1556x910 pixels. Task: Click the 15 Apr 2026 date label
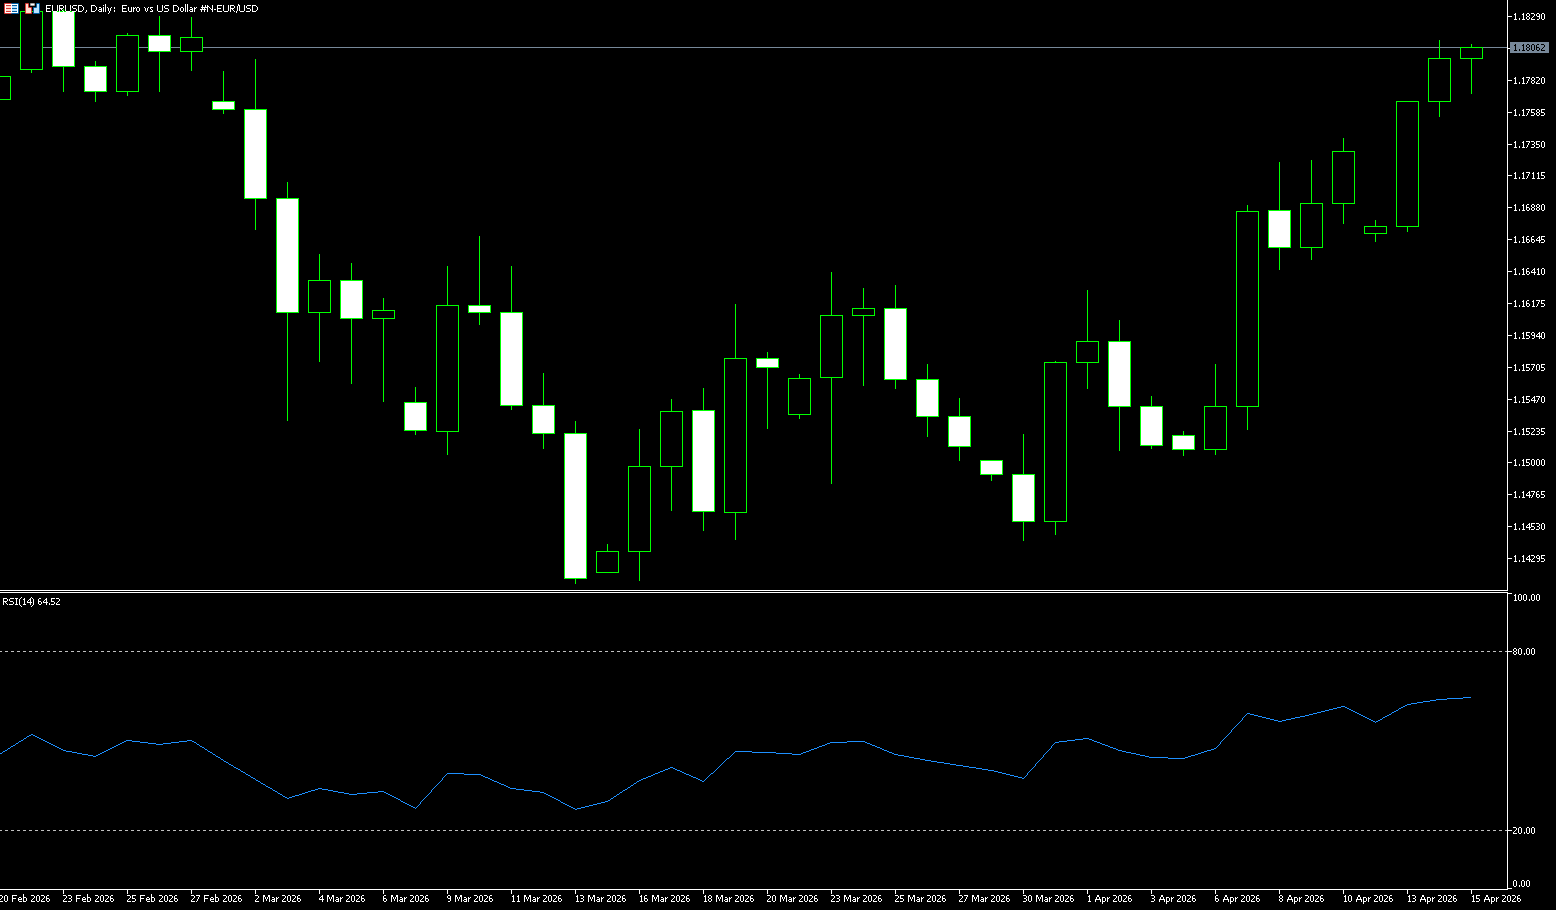[1496, 899]
